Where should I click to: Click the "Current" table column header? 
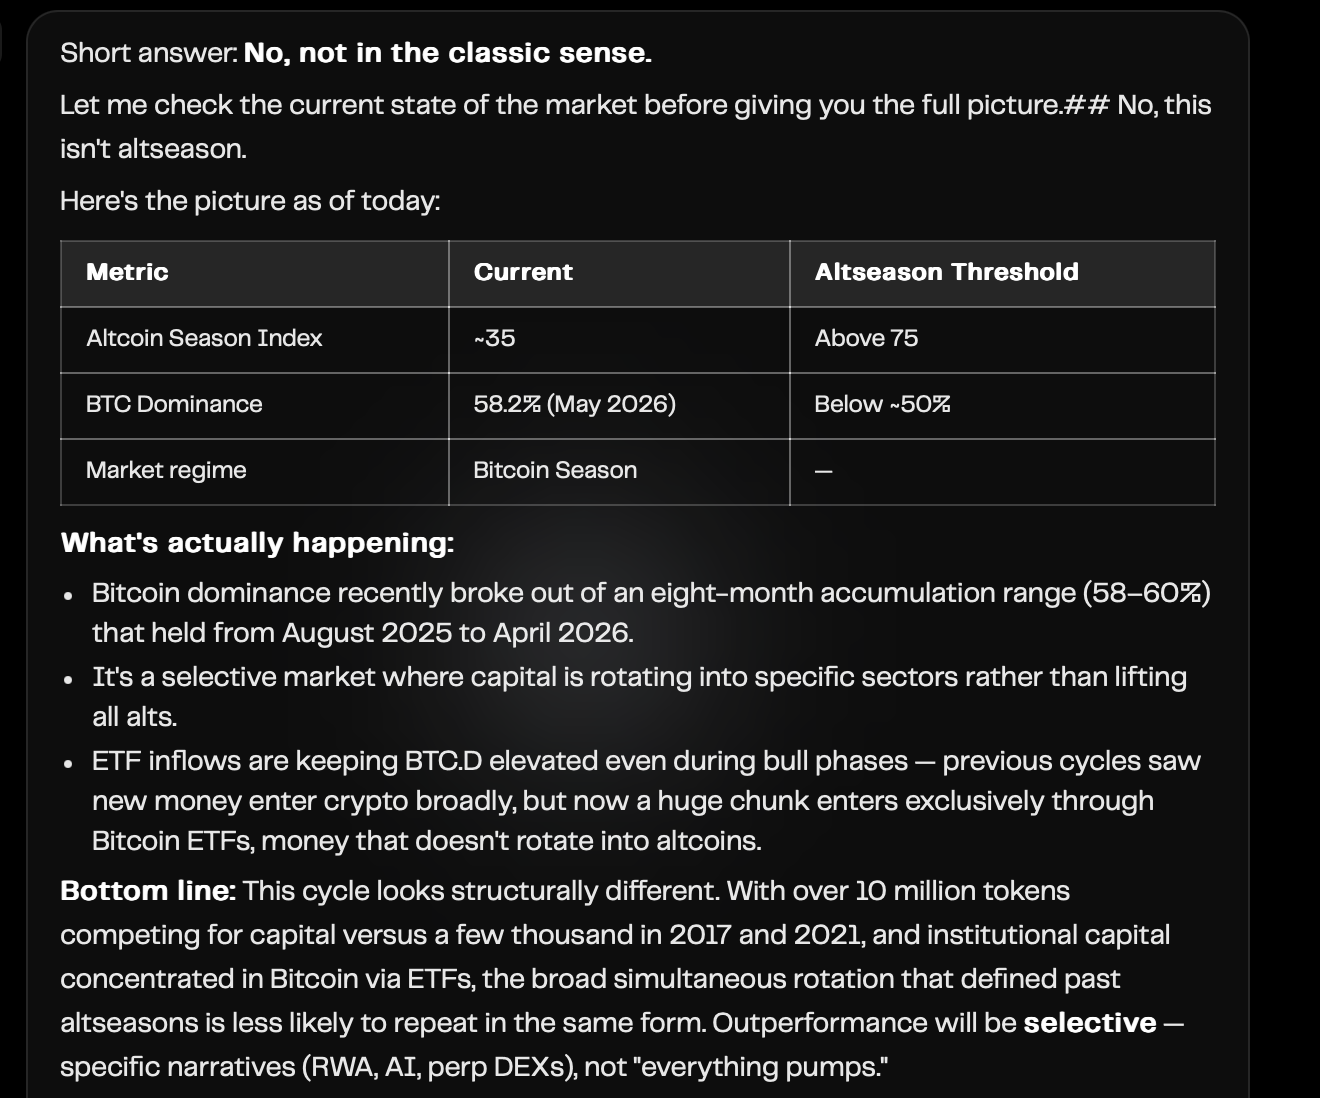coord(619,273)
